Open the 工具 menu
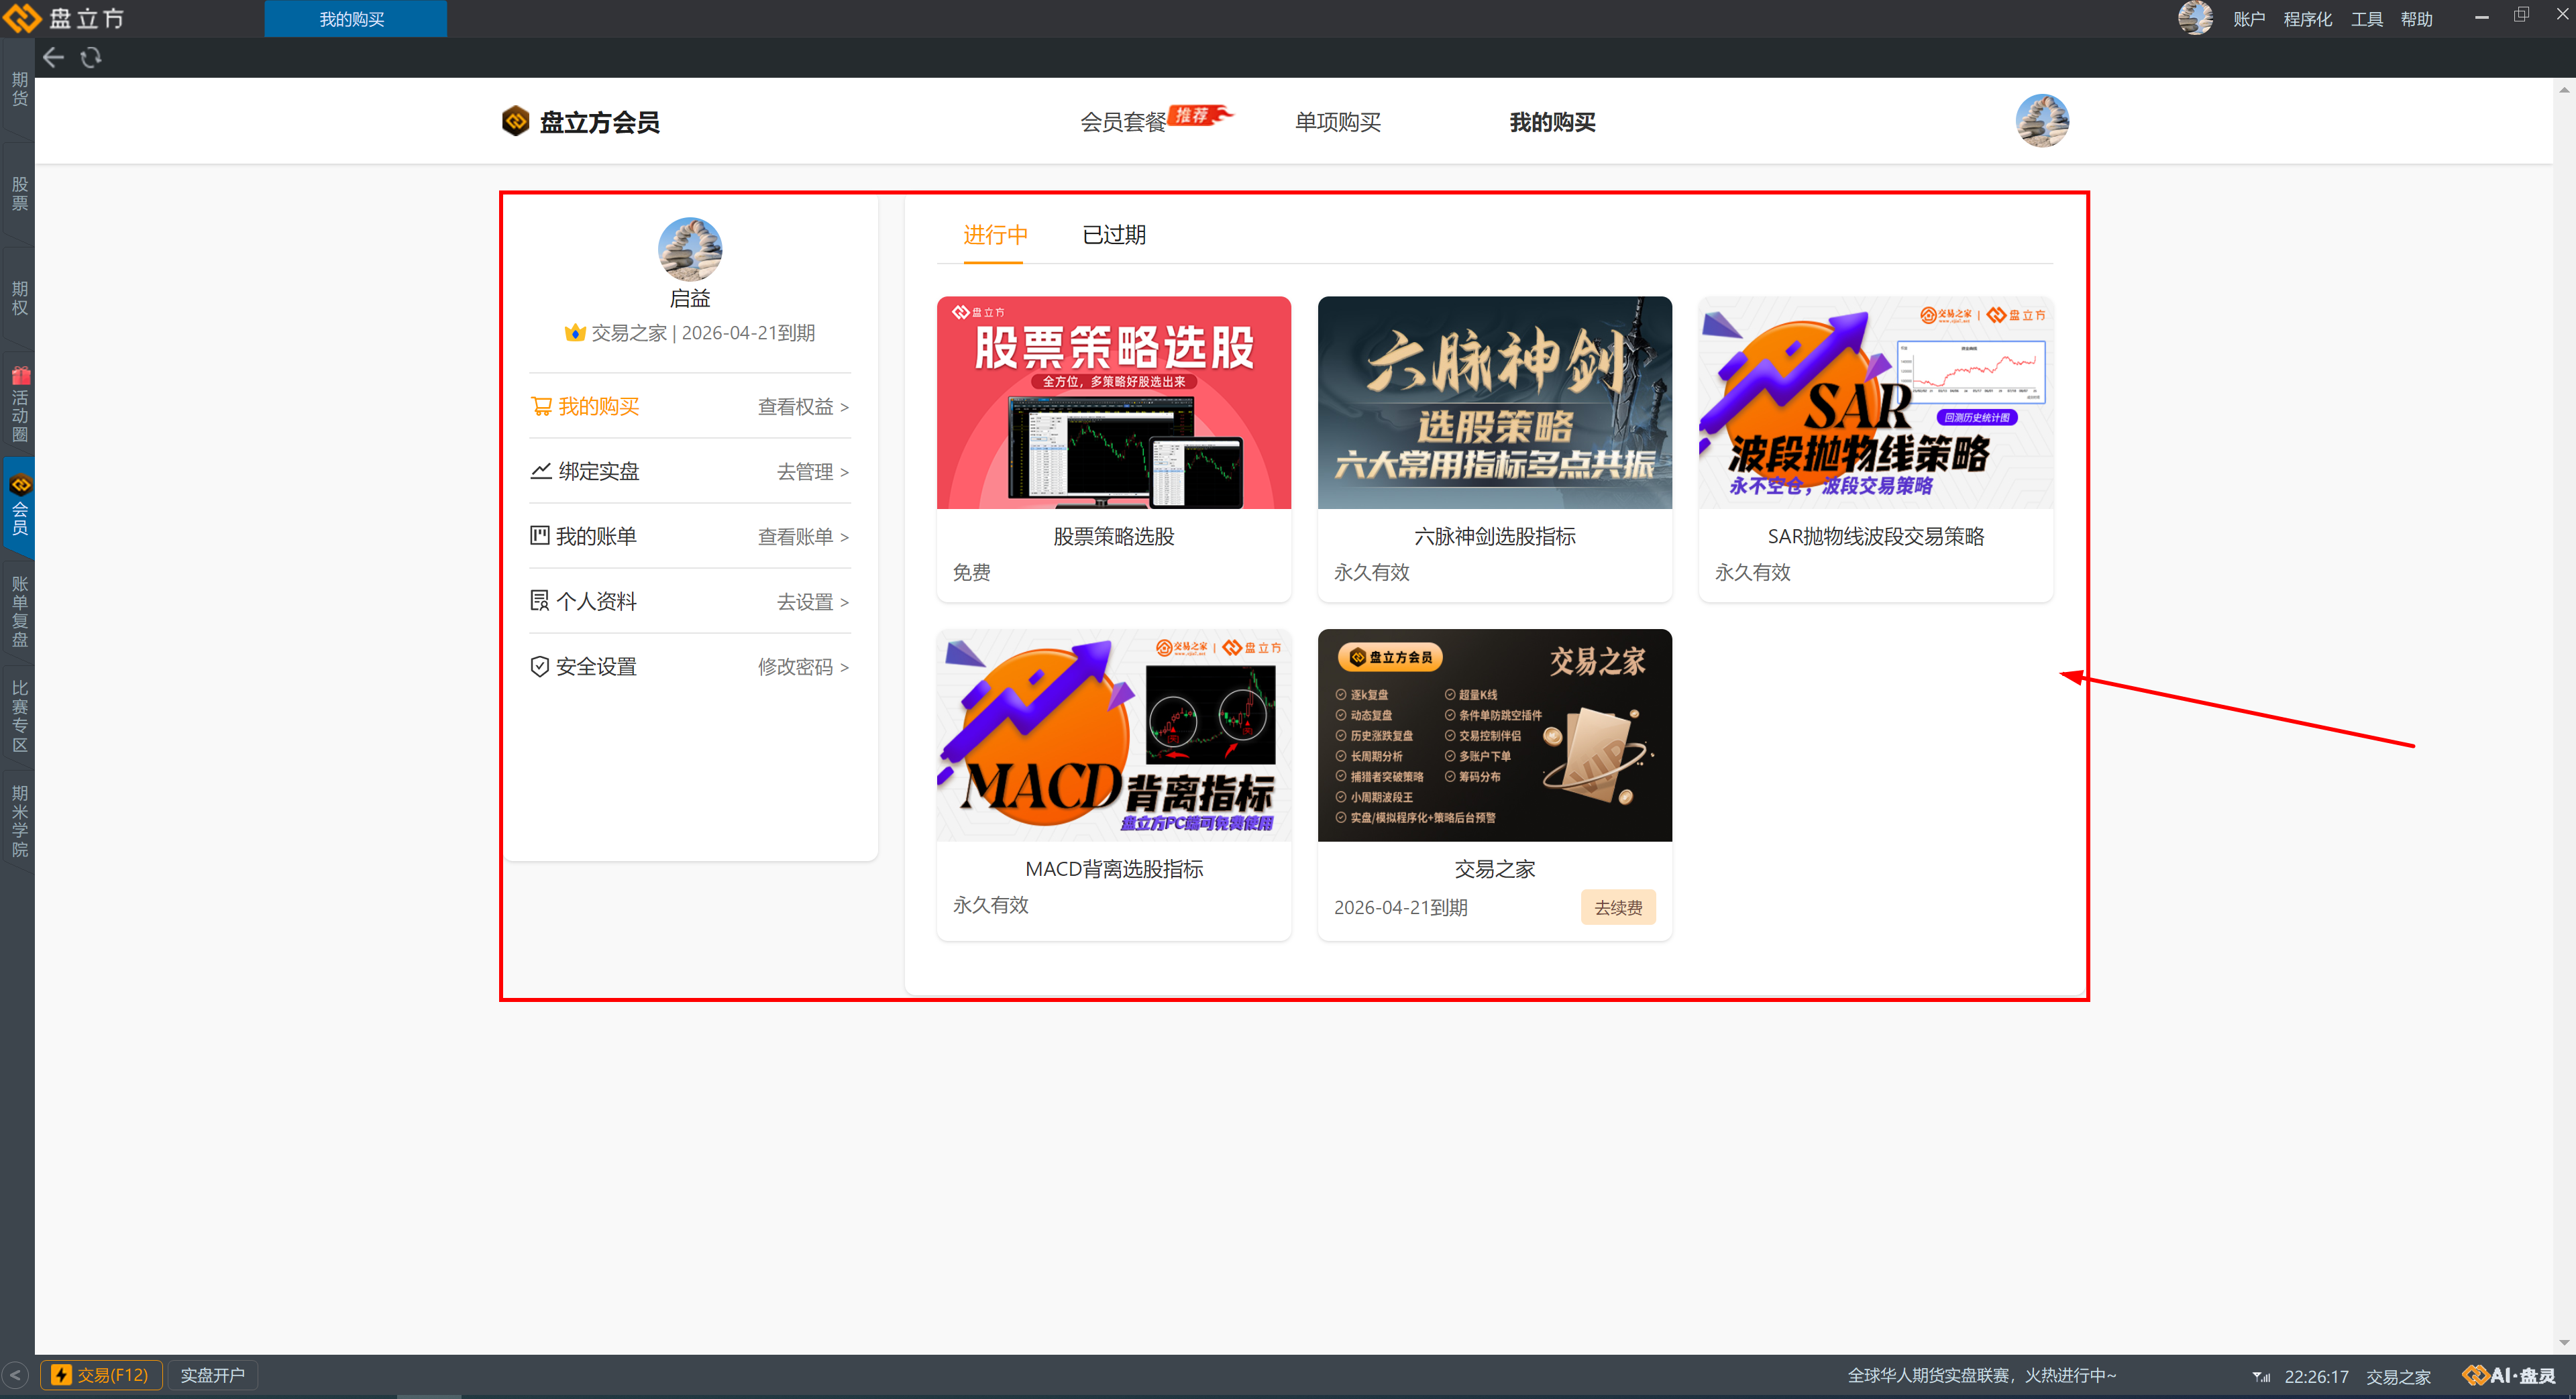Viewport: 2576px width, 1399px height. click(2366, 19)
